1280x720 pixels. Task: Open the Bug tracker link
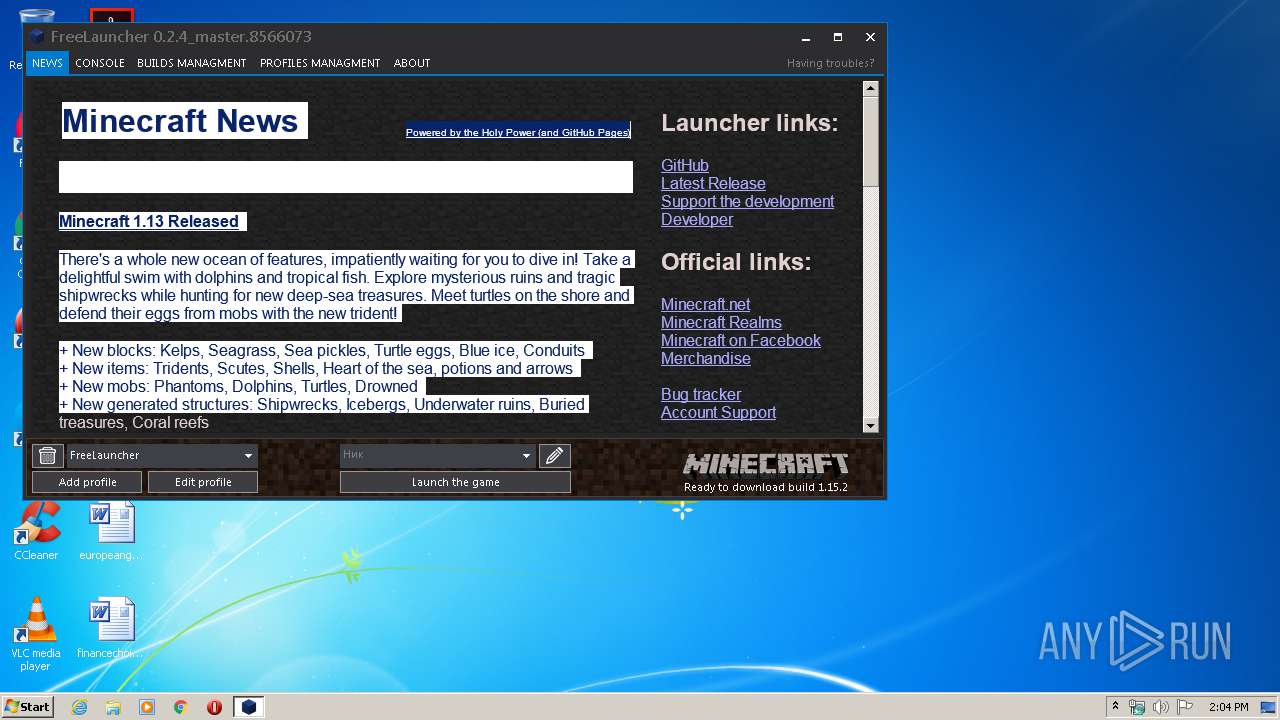[701, 395]
